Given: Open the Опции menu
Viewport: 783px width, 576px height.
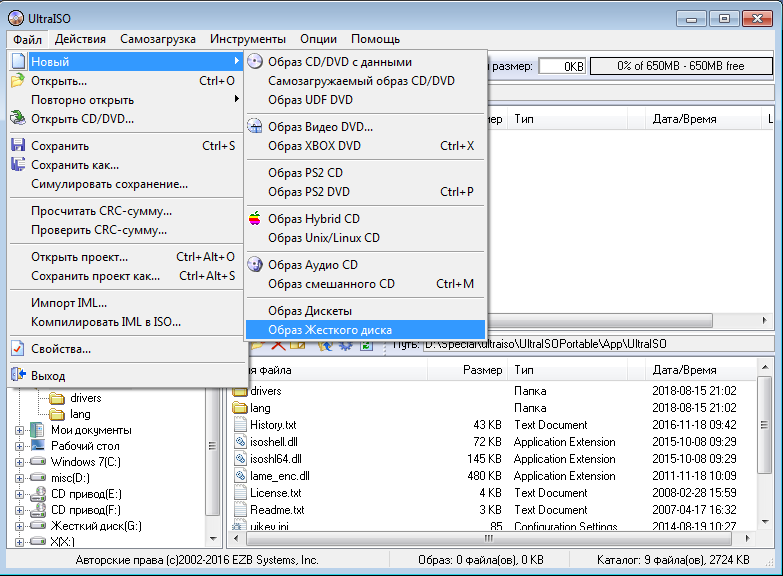Looking at the screenshot, I should point(318,39).
